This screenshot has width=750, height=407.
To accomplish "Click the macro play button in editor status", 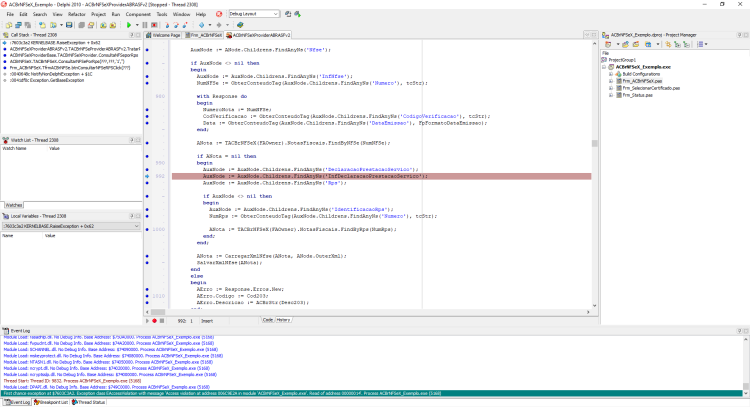I will click(x=147, y=321).
